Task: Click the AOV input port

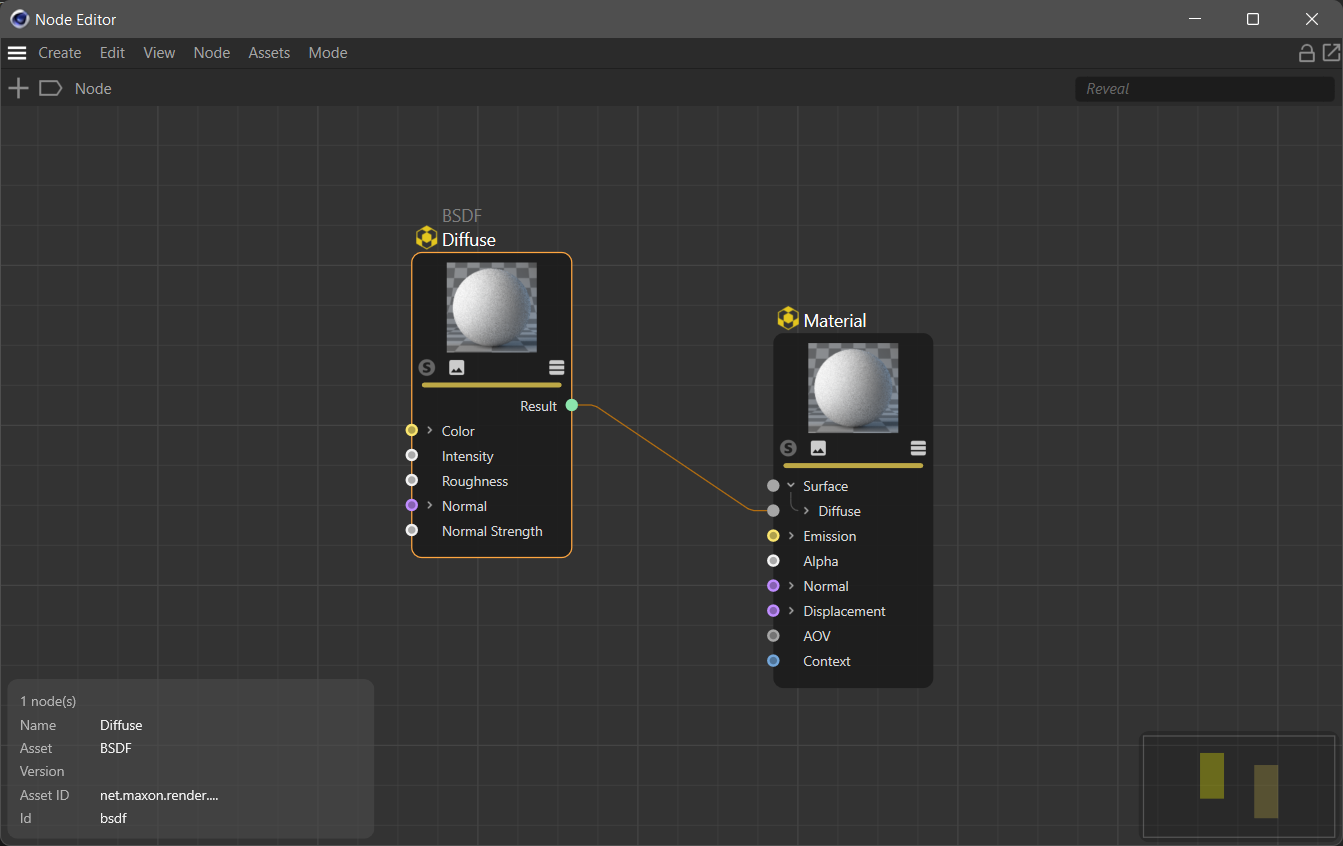Action: (x=773, y=636)
